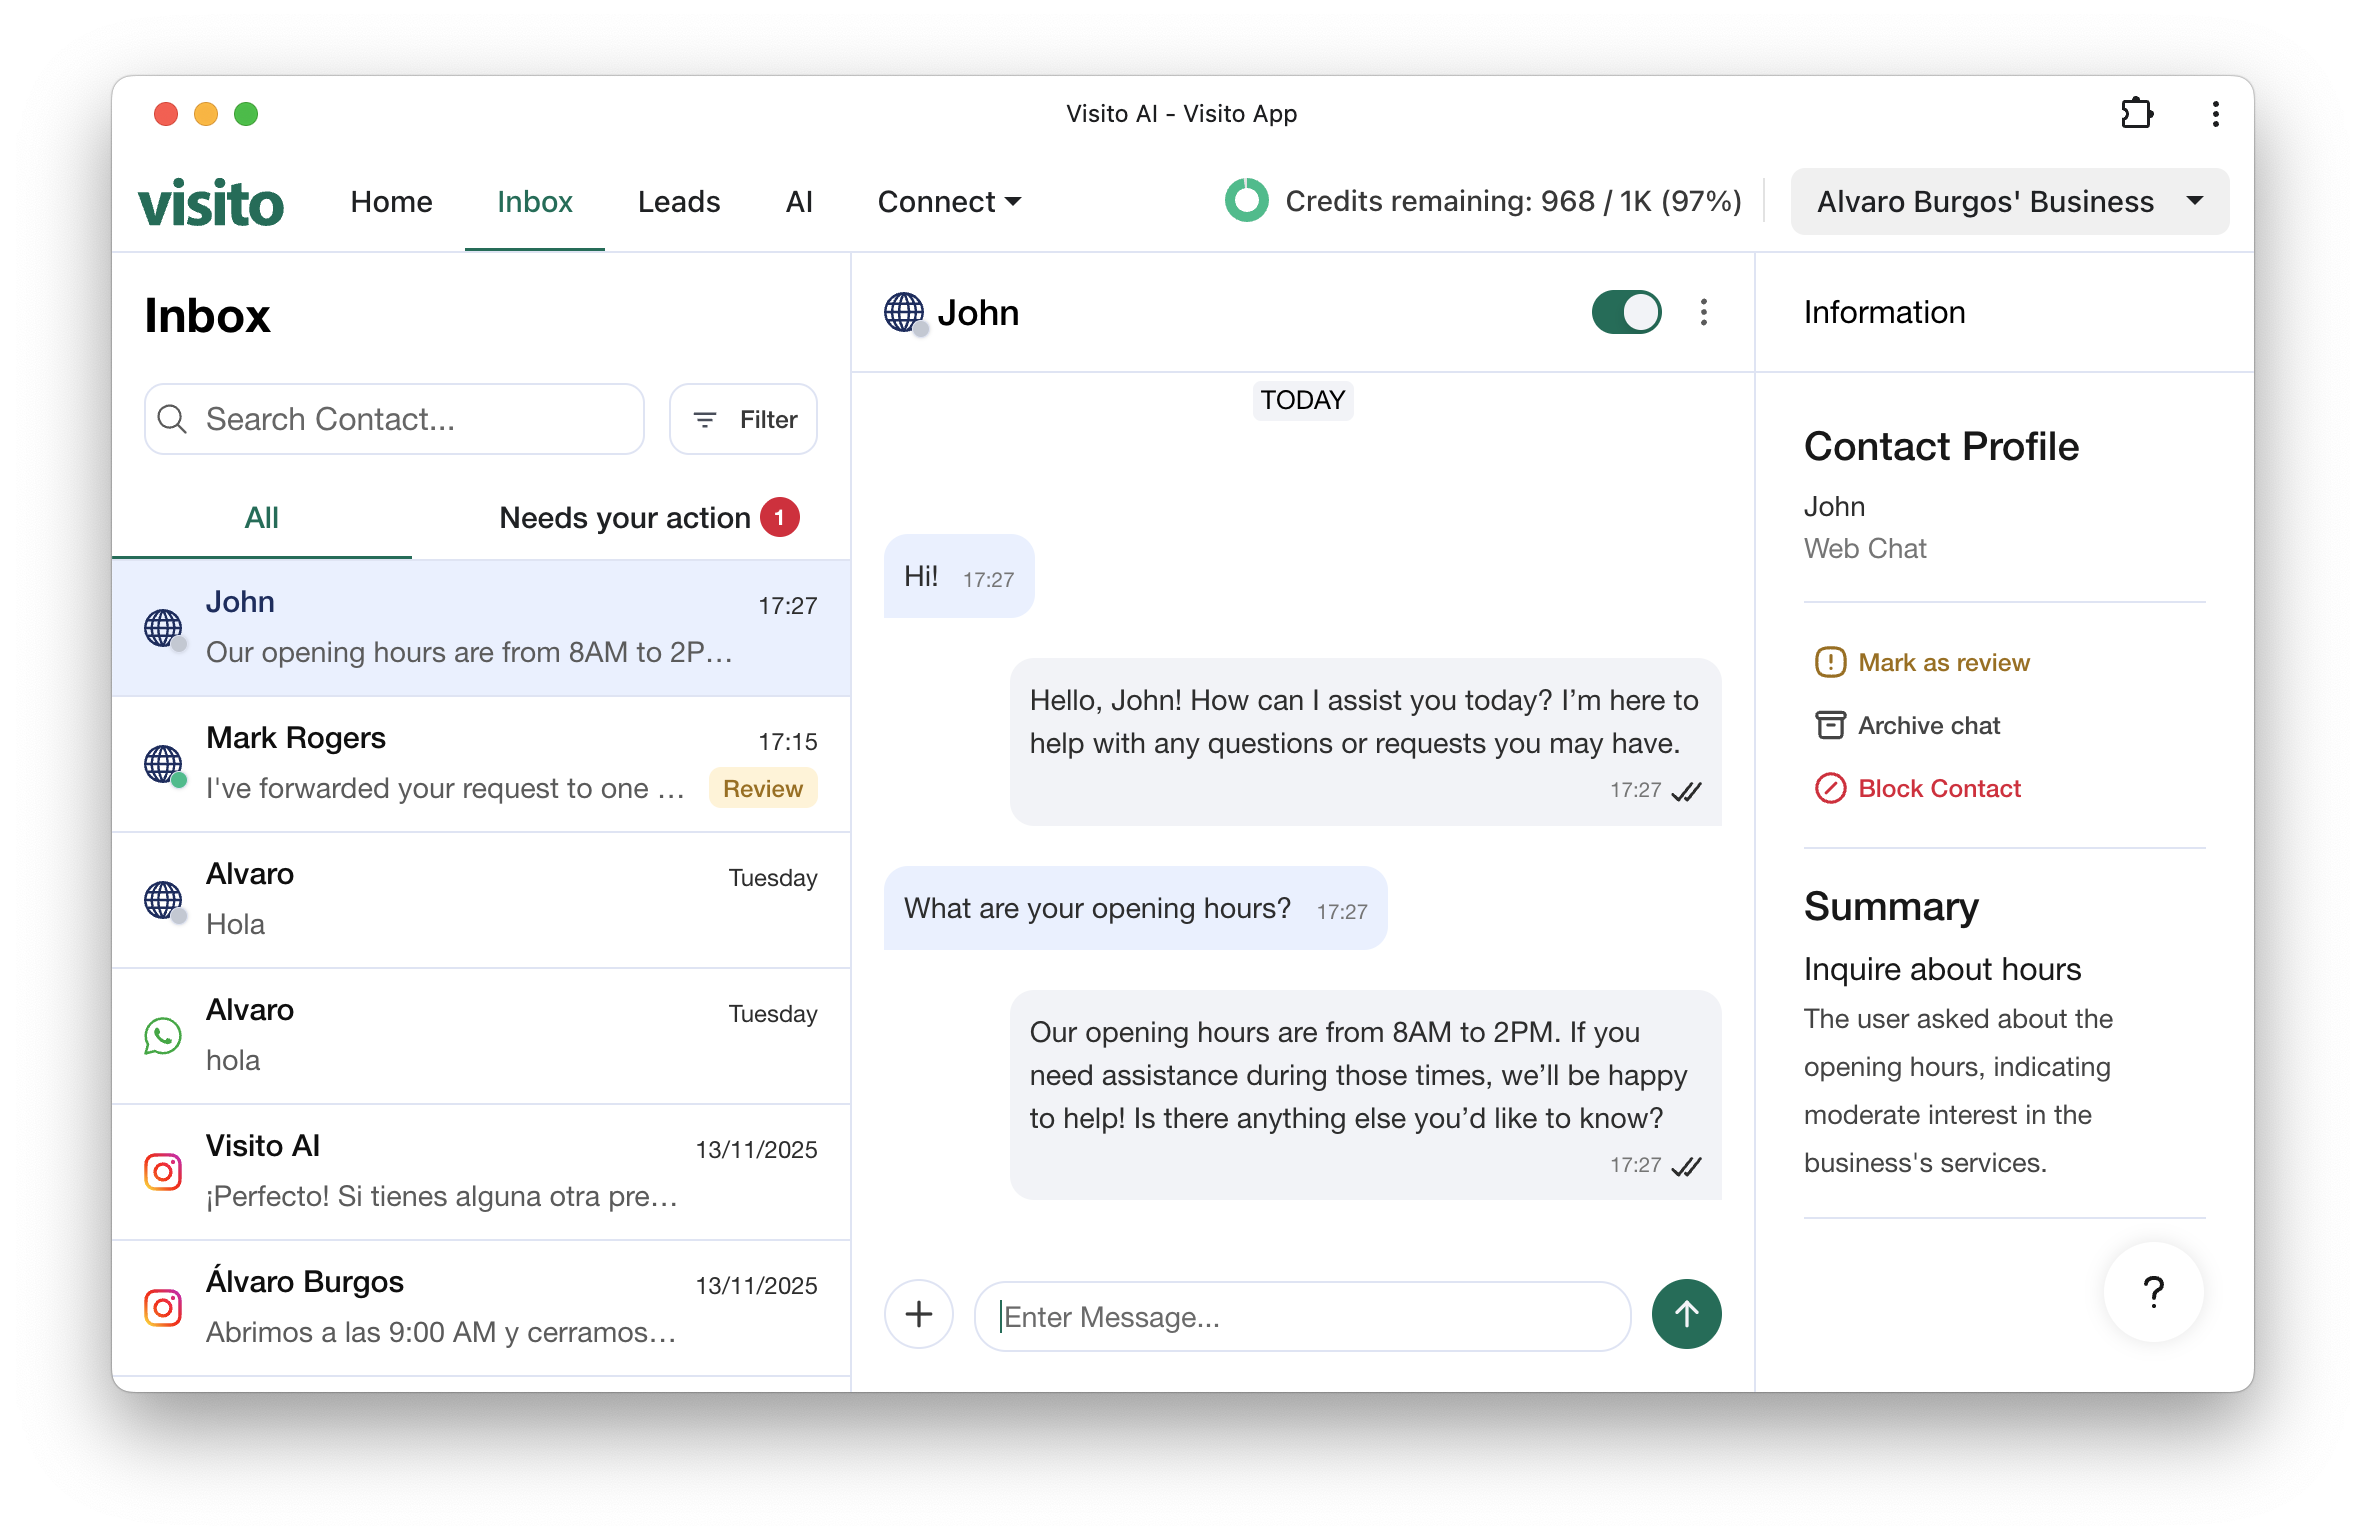This screenshot has width=2366, height=1540.
Task: Click the credits remaining ring icon
Action: tap(1246, 200)
